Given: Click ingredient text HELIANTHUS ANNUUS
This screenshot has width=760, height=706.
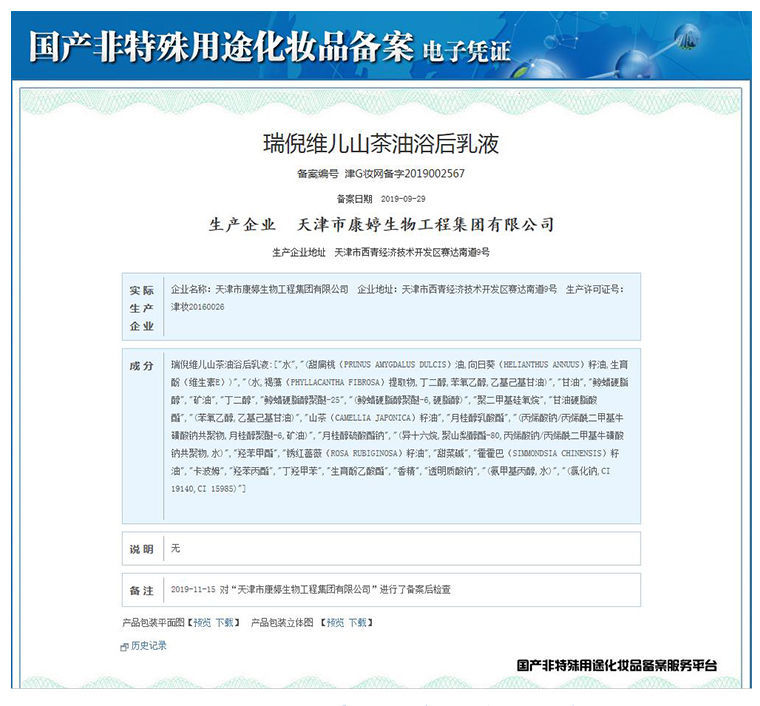Looking at the screenshot, I should click(541, 364).
